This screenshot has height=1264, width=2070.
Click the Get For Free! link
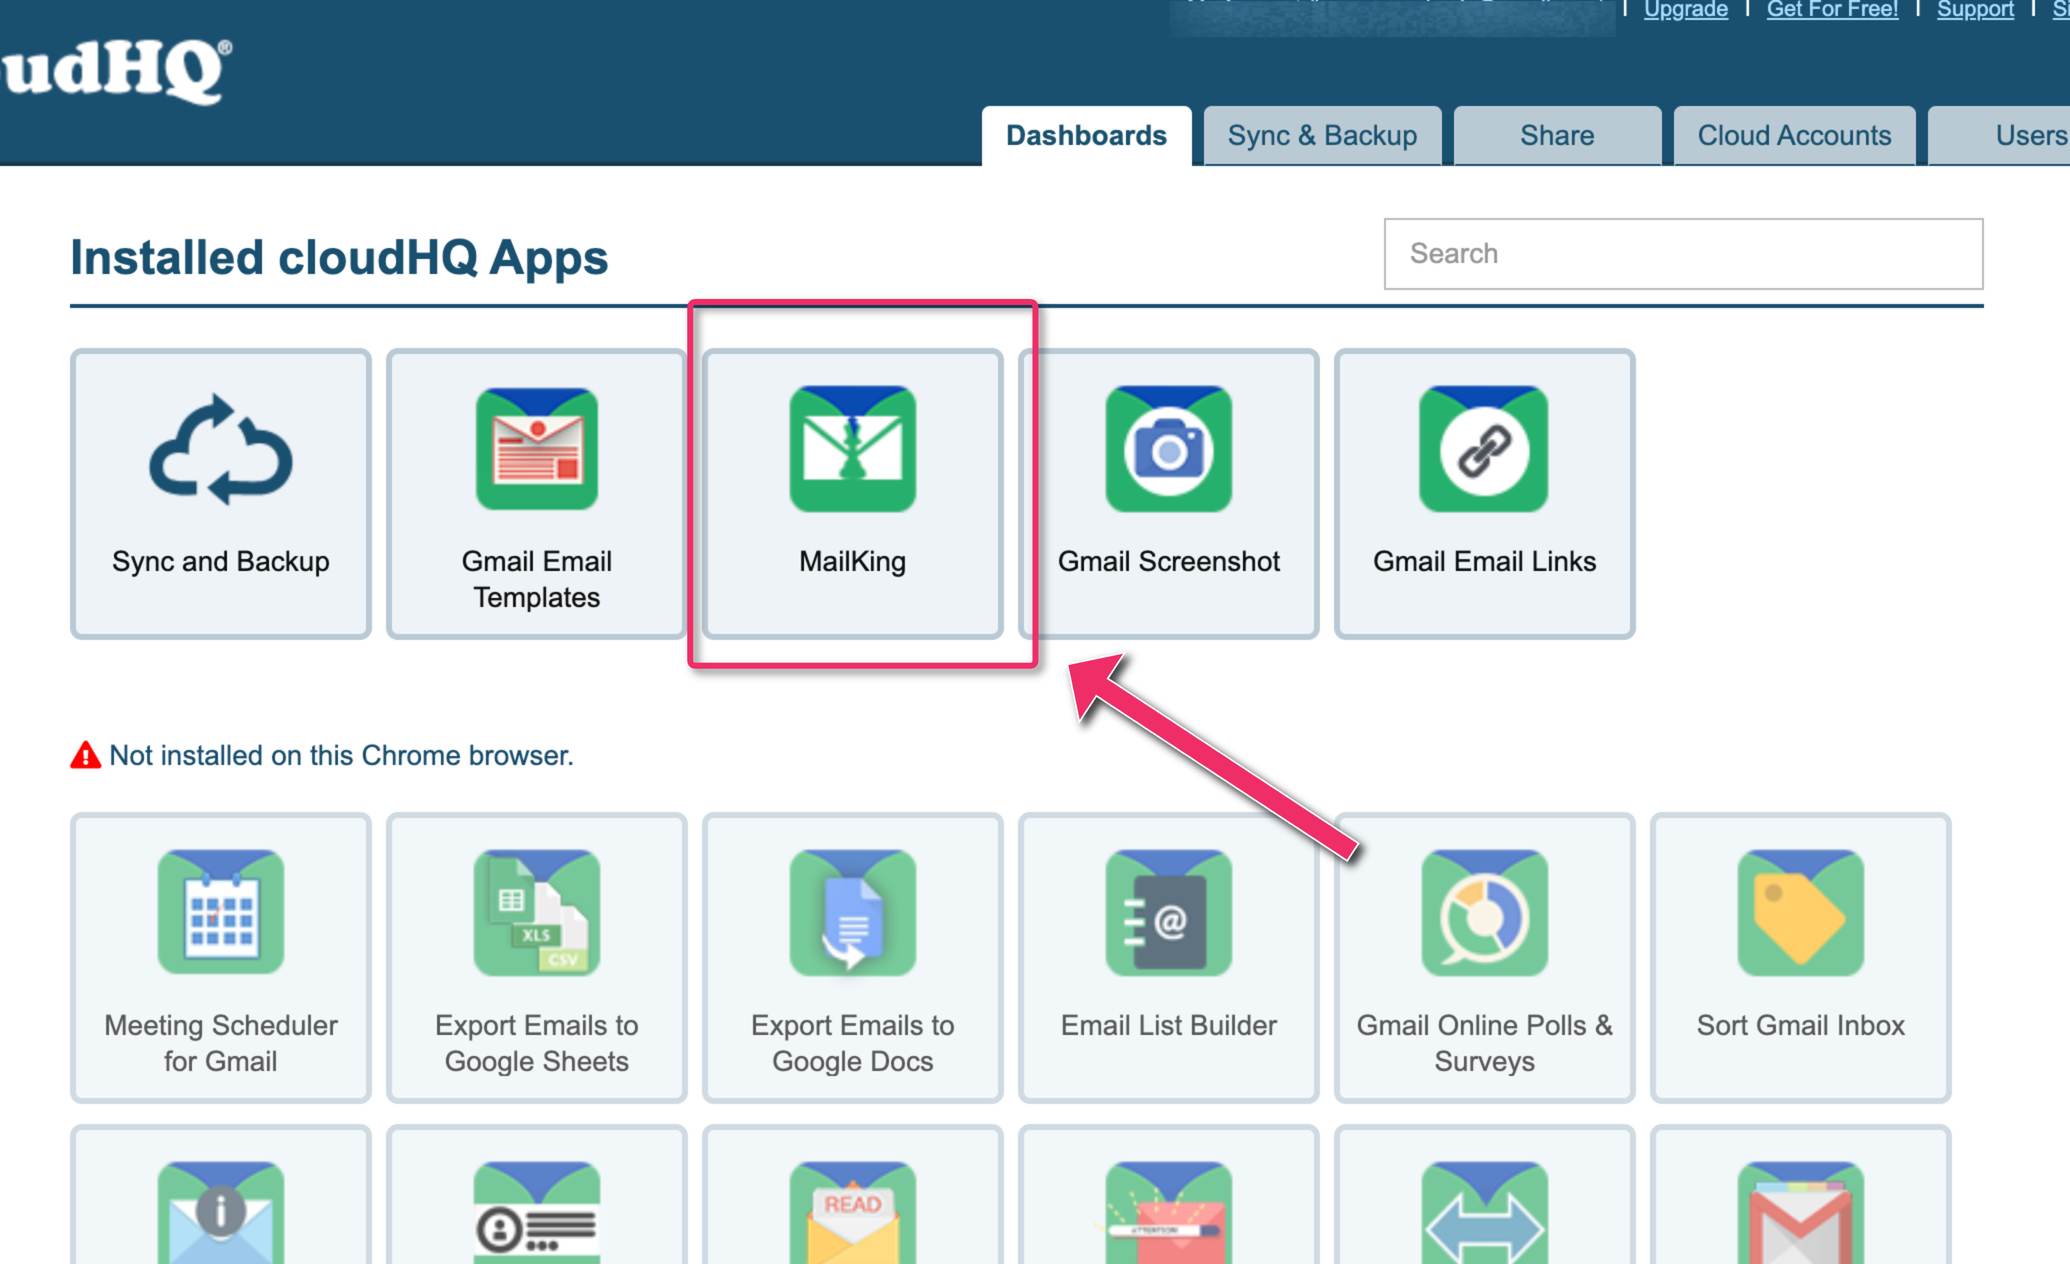[1832, 10]
